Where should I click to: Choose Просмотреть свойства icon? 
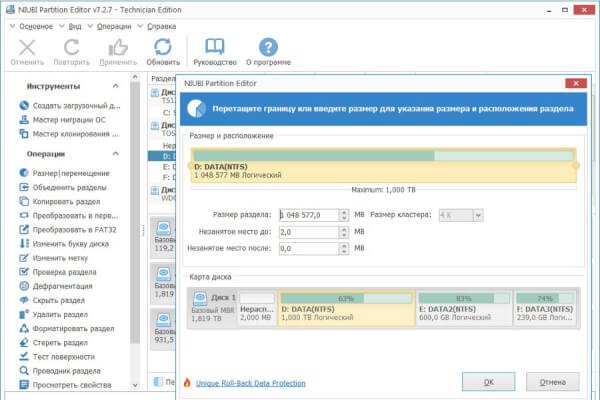[24, 385]
